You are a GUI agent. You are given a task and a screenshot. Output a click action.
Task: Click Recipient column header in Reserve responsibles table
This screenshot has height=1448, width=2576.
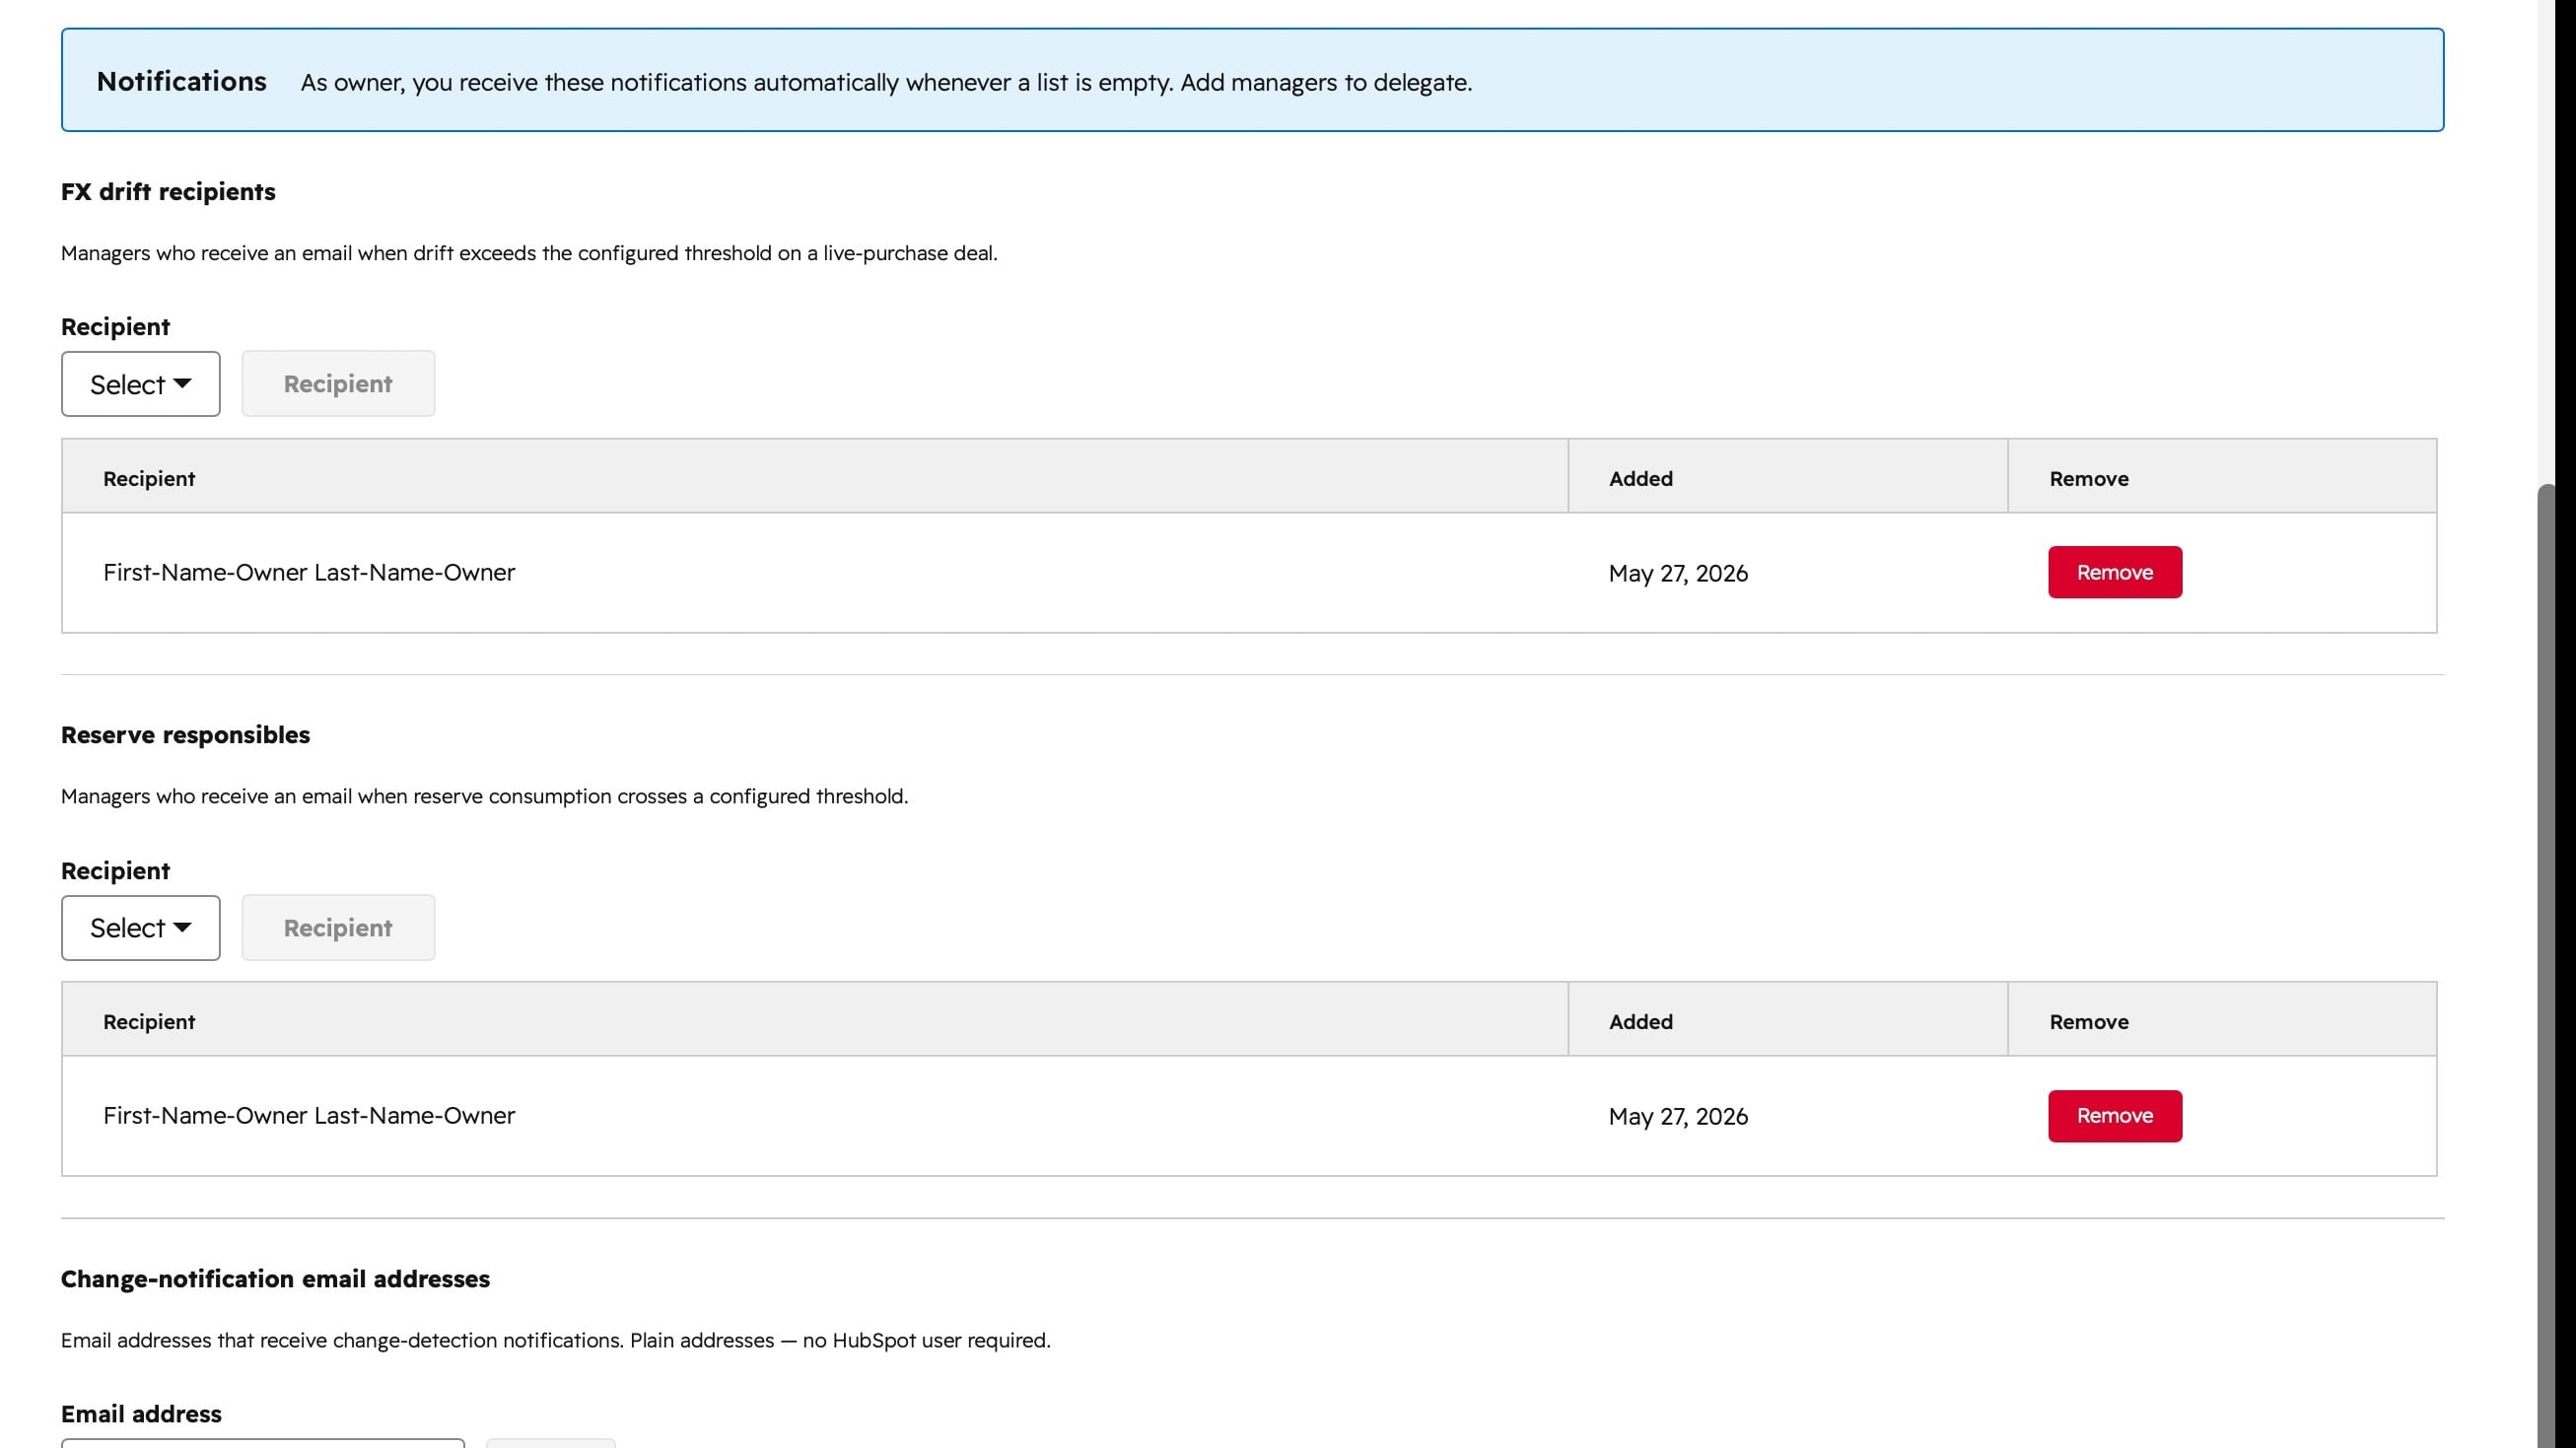click(x=149, y=1021)
